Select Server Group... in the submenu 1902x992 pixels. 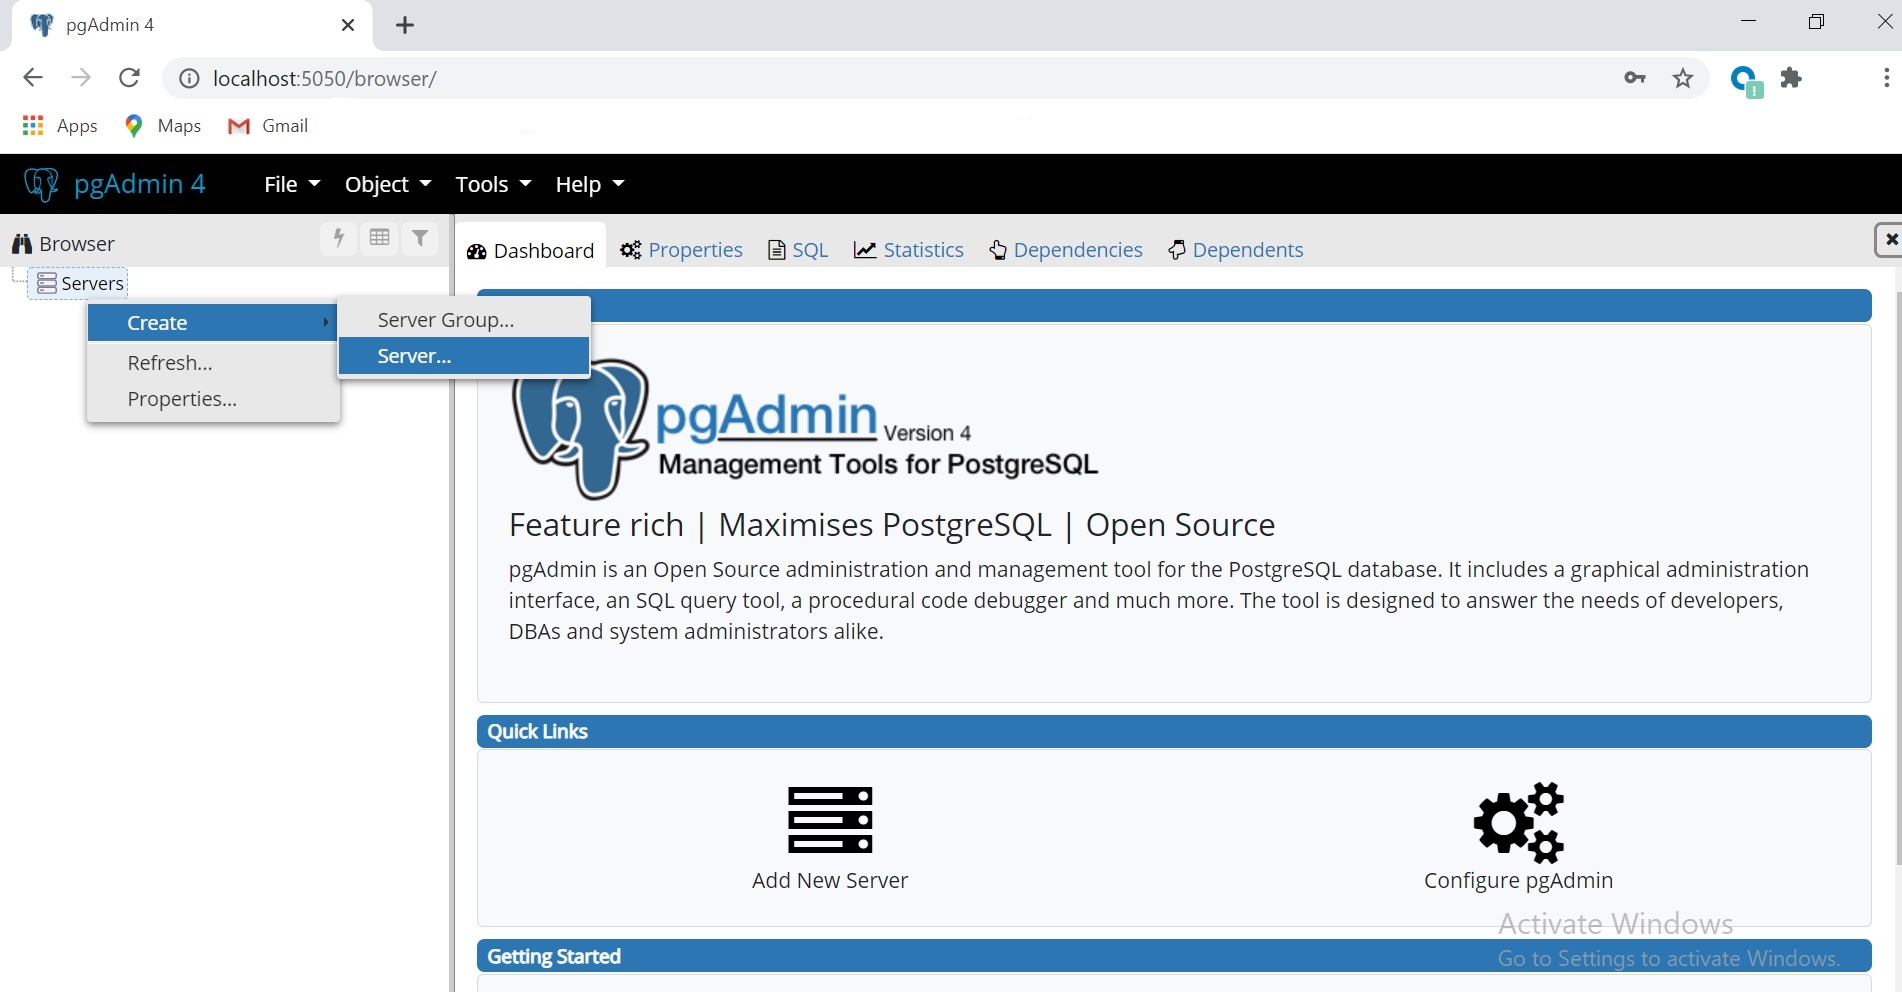click(x=464, y=320)
